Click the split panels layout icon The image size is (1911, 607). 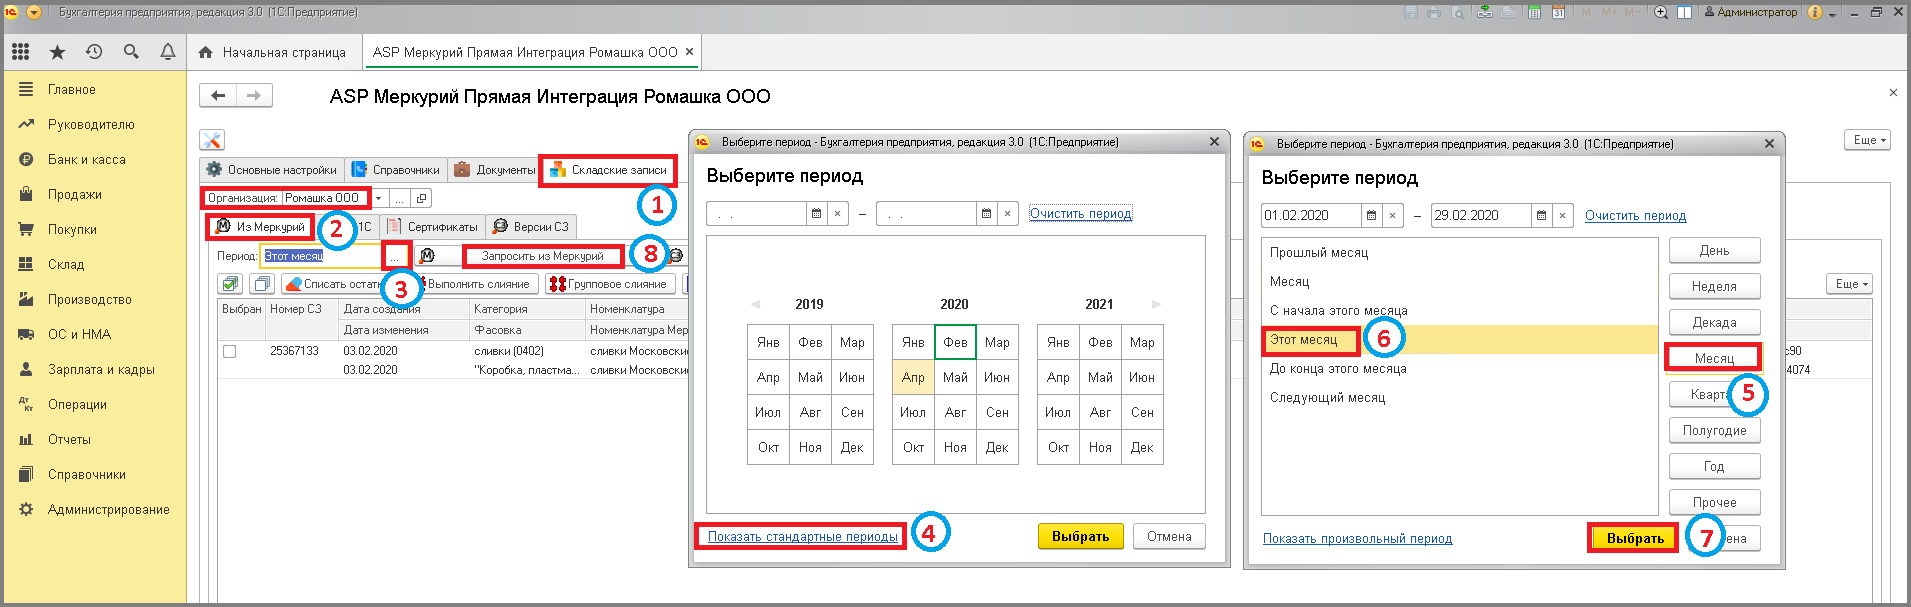pyautogui.click(x=1684, y=12)
